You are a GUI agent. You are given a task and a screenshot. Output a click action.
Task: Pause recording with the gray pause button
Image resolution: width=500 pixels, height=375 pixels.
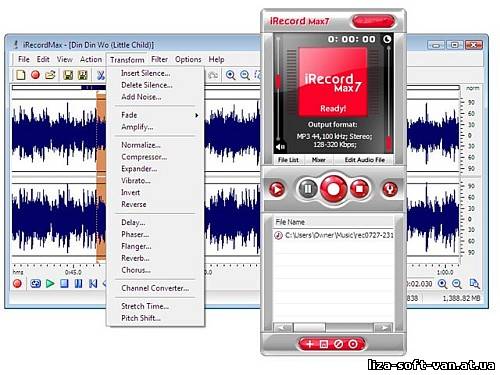[x=307, y=189]
